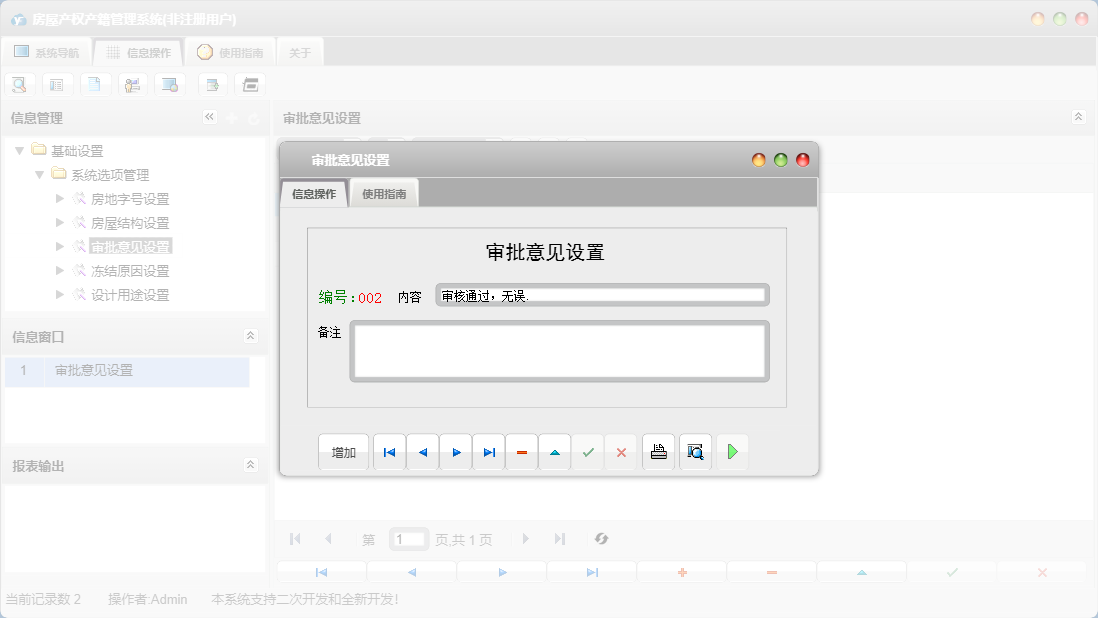Click the green run arrow in the dialog
This screenshot has height=618, width=1098.
point(731,451)
